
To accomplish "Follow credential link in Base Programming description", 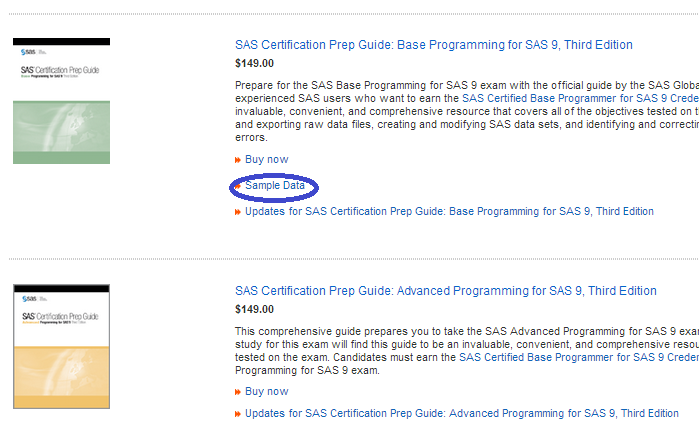I will 579,99.
